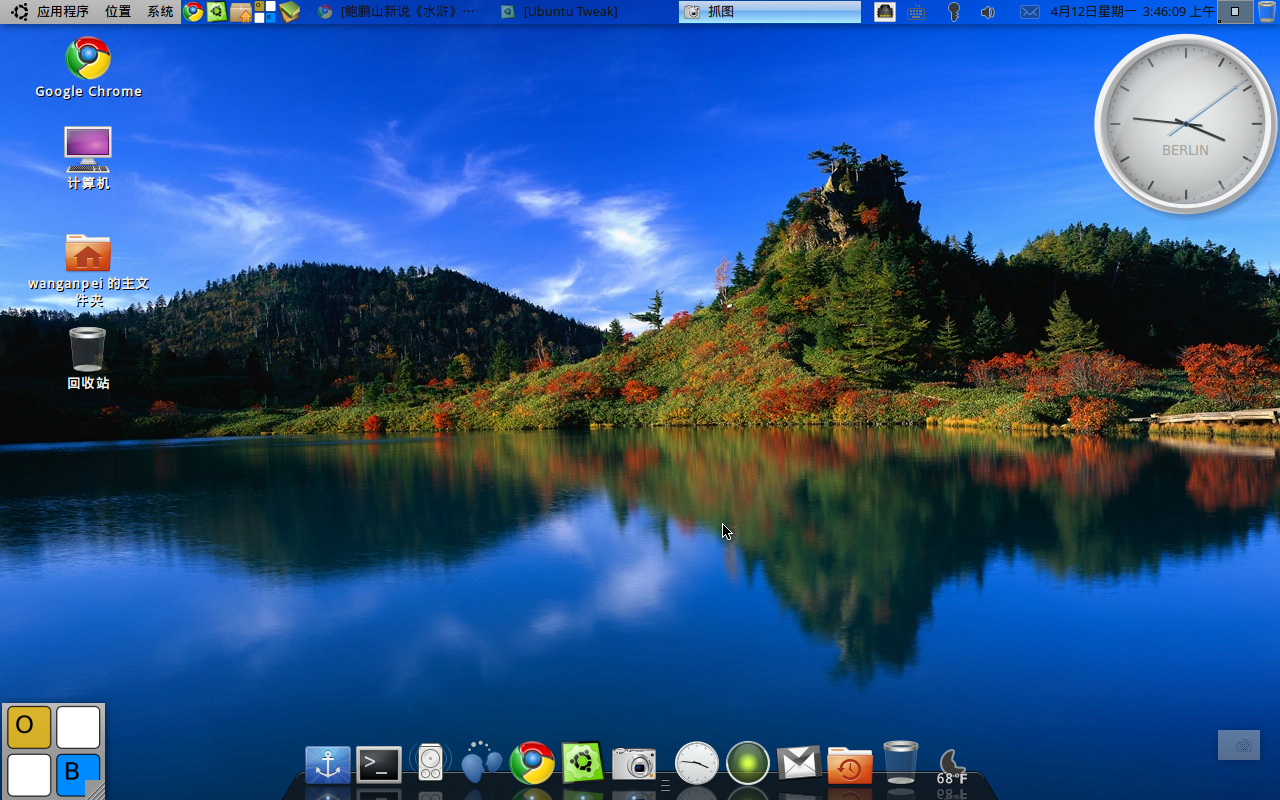Image resolution: width=1280 pixels, height=800 pixels.
Task: Click the Berlin analog clock widget
Action: click(x=1186, y=124)
